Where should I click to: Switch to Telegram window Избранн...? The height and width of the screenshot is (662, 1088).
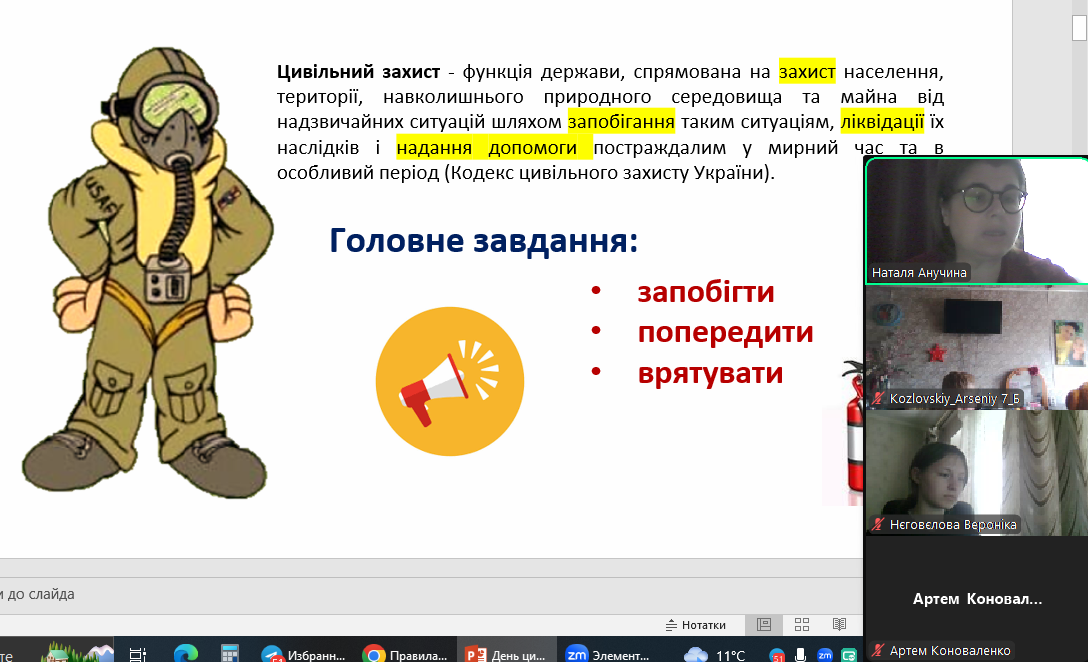pyautogui.click(x=305, y=655)
